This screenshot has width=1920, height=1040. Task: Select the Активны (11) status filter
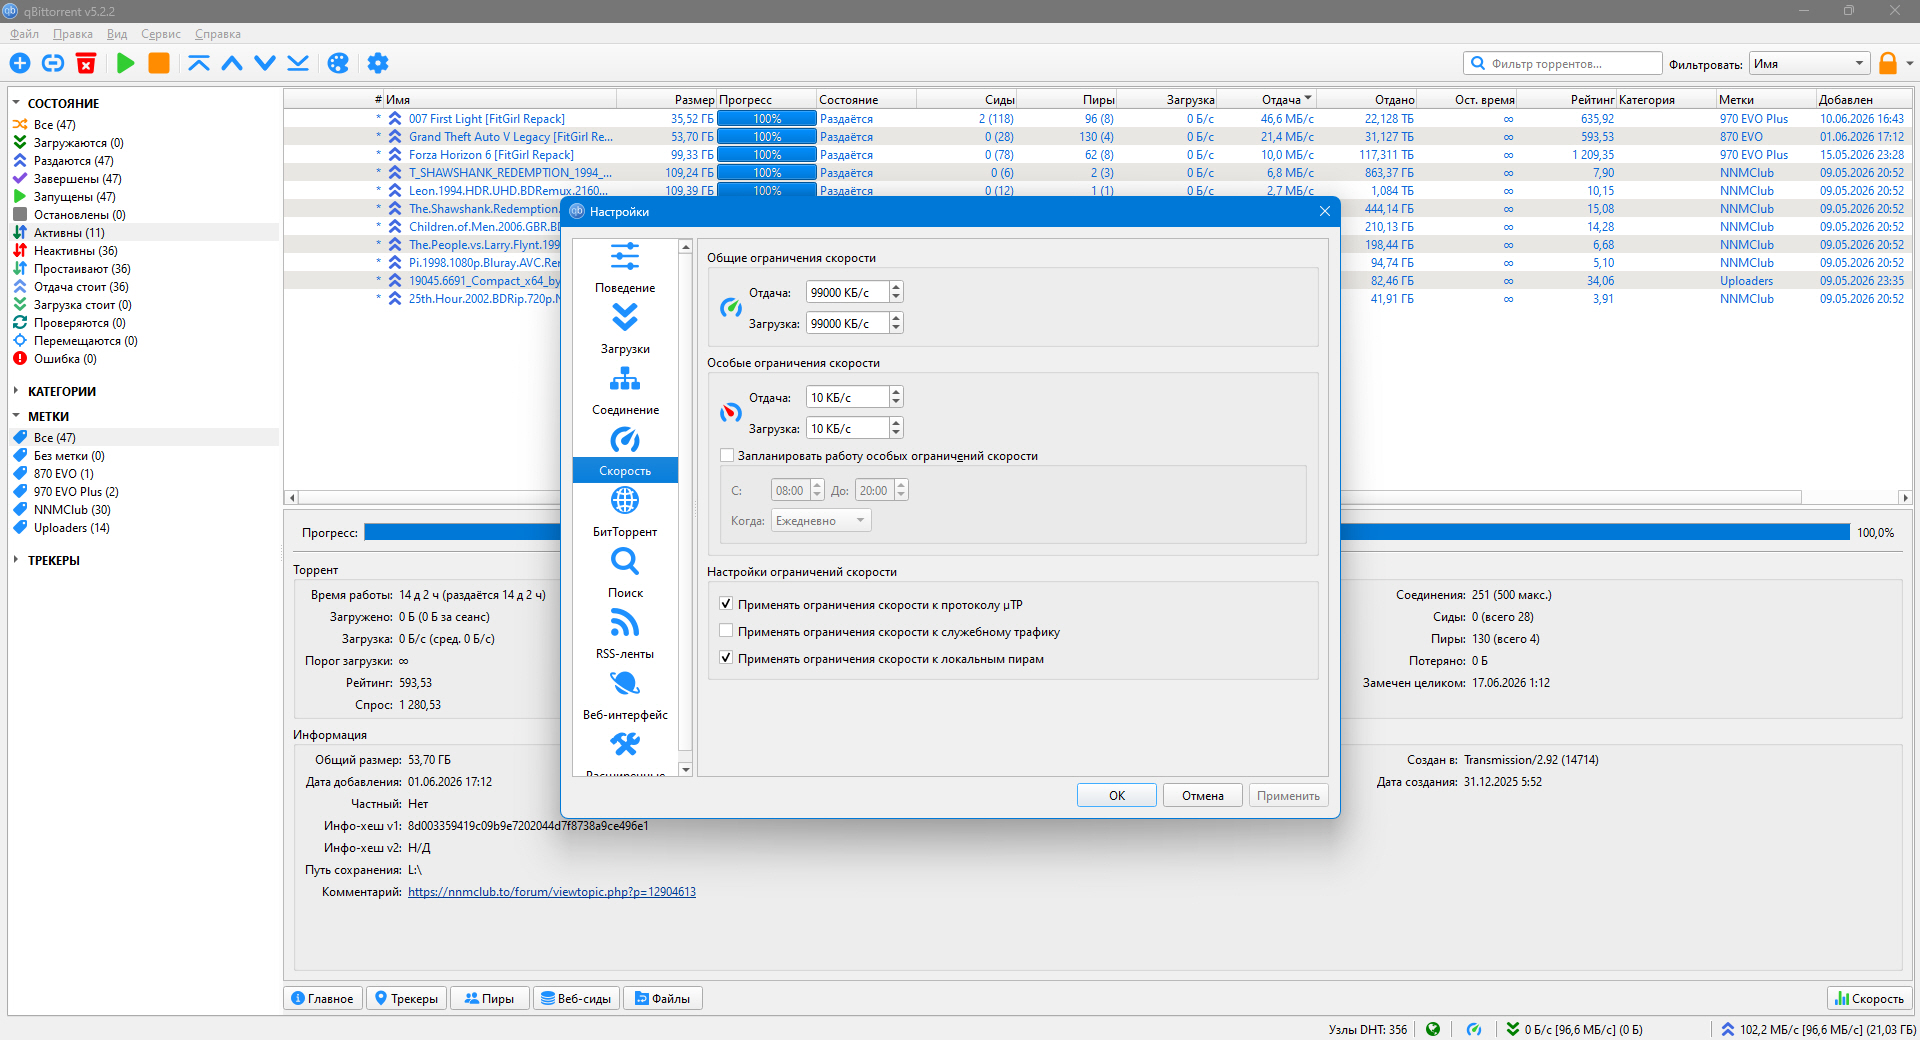point(69,233)
